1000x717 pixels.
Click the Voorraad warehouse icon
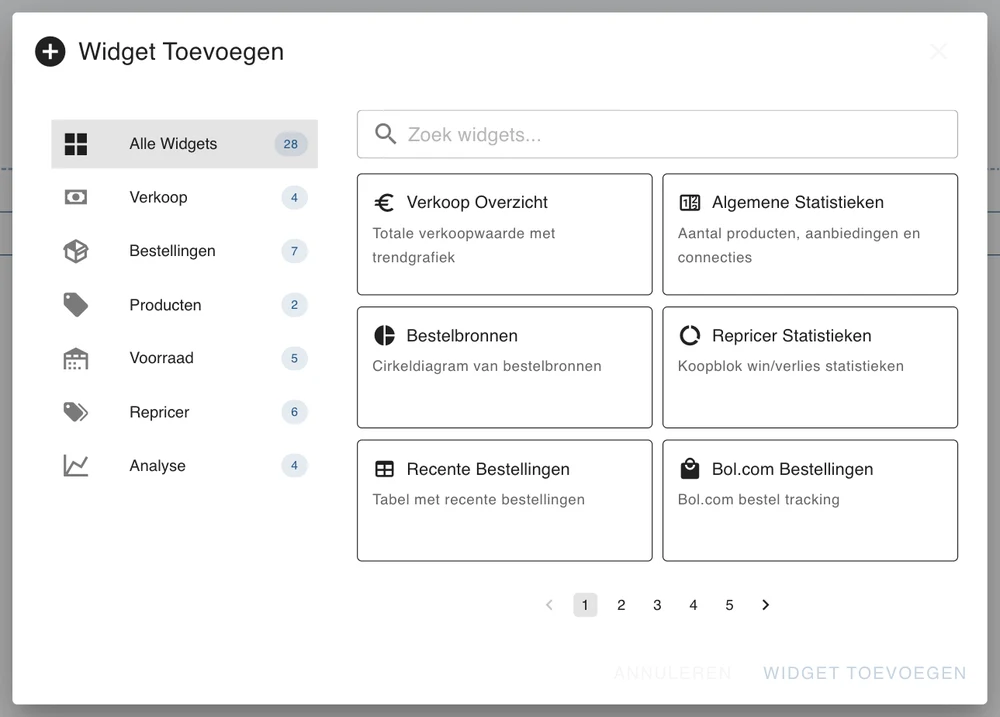coord(76,358)
